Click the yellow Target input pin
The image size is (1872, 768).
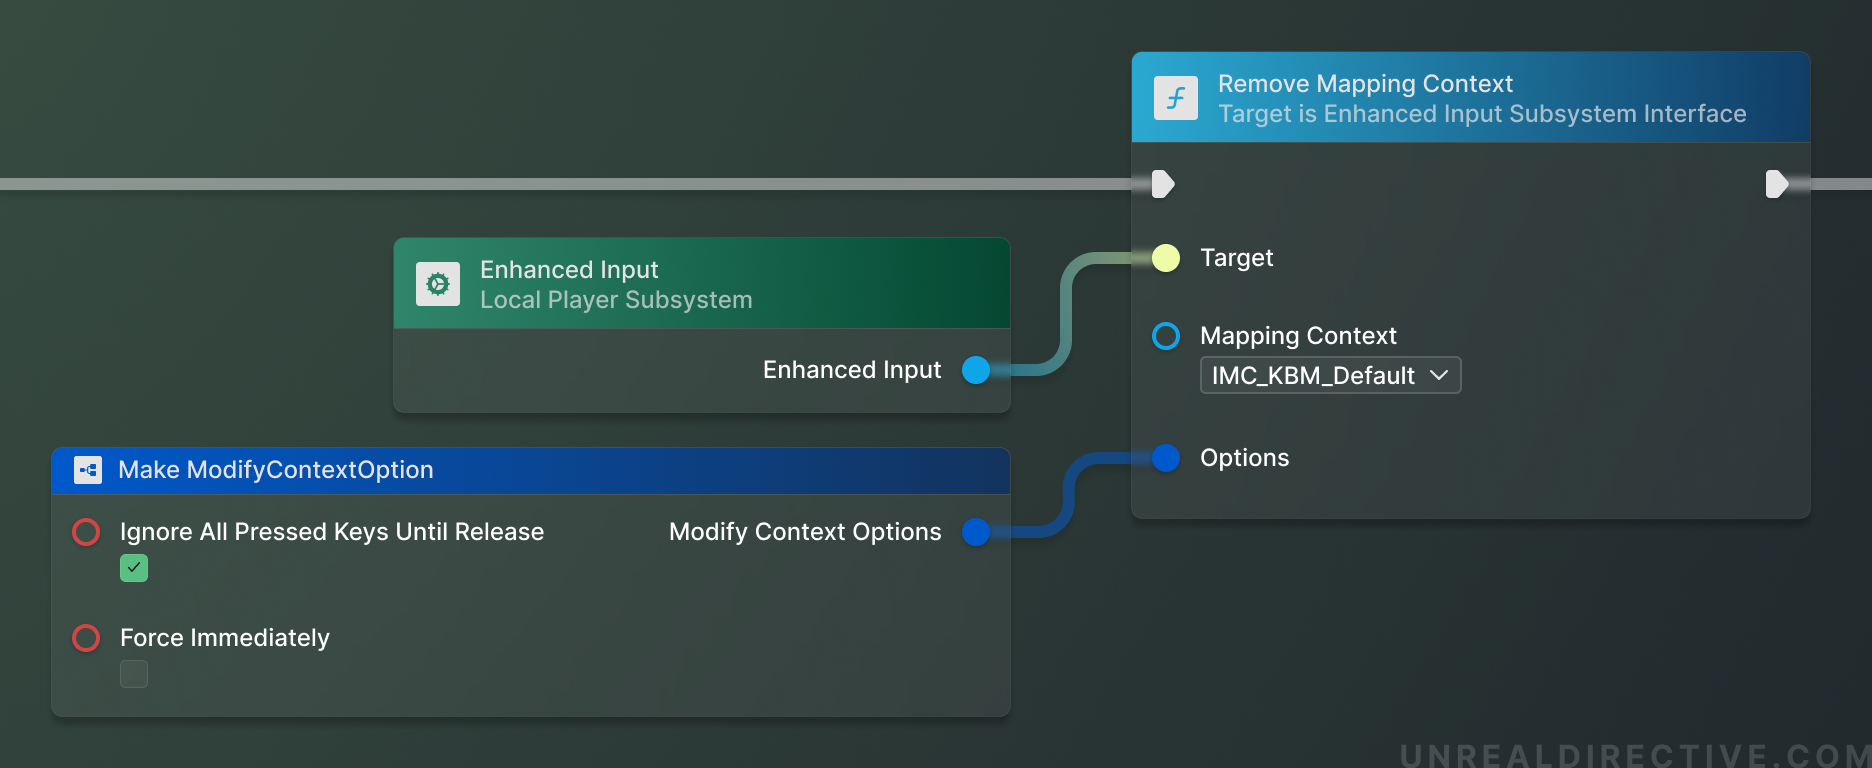point(1166,258)
